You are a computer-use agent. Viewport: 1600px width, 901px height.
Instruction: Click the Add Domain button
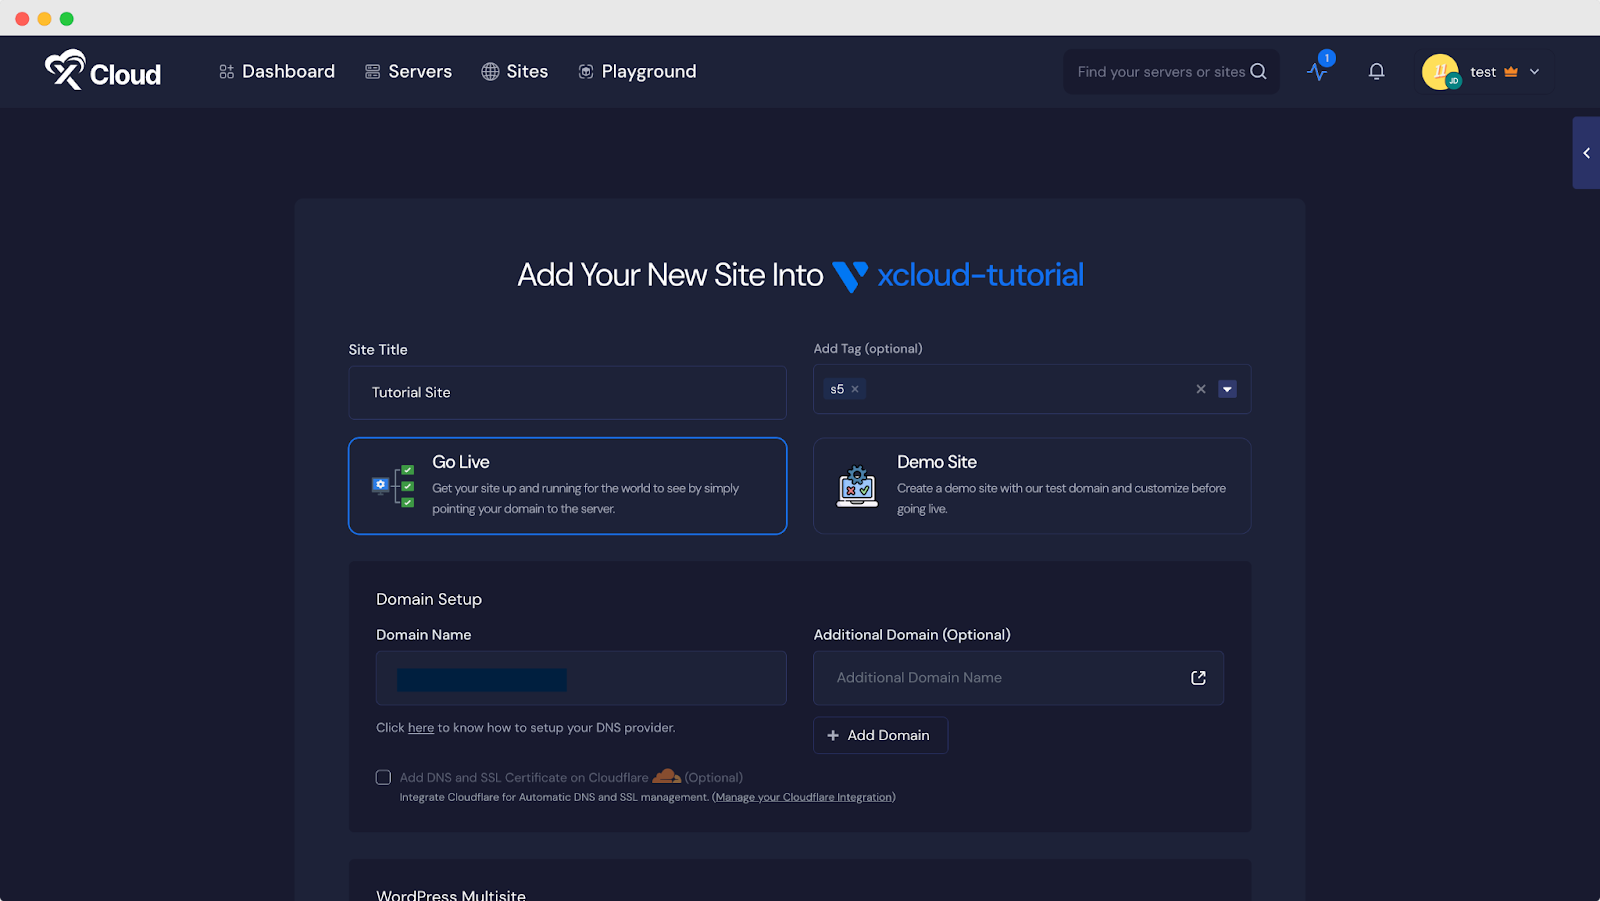tap(879, 735)
